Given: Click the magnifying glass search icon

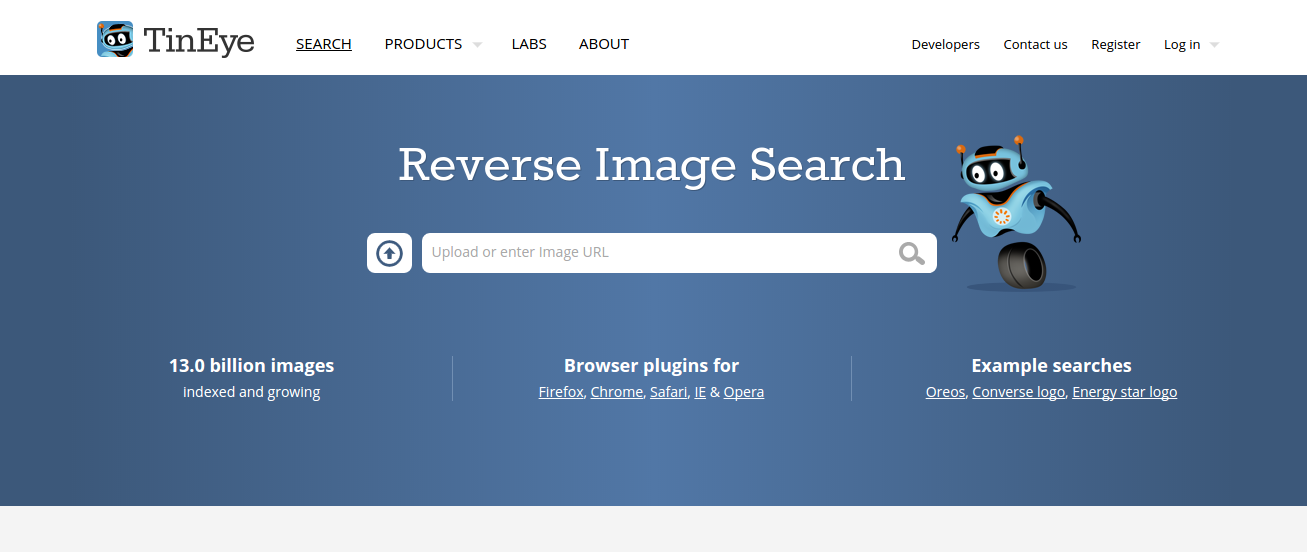Looking at the screenshot, I should [x=911, y=253].
